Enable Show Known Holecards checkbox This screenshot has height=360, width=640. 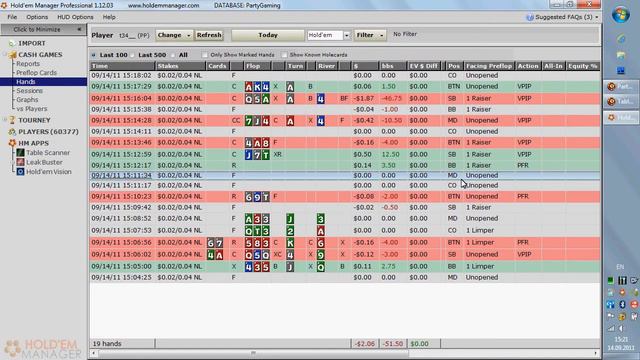(x=284, y=55)
